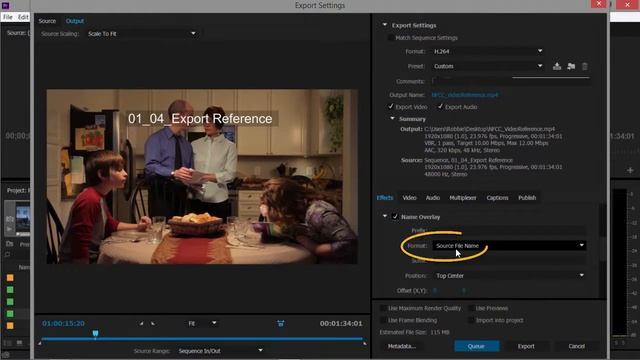Click the current timecode 01:00:15:20
This screenshot has height=360, width=640.
click(63, 323)
